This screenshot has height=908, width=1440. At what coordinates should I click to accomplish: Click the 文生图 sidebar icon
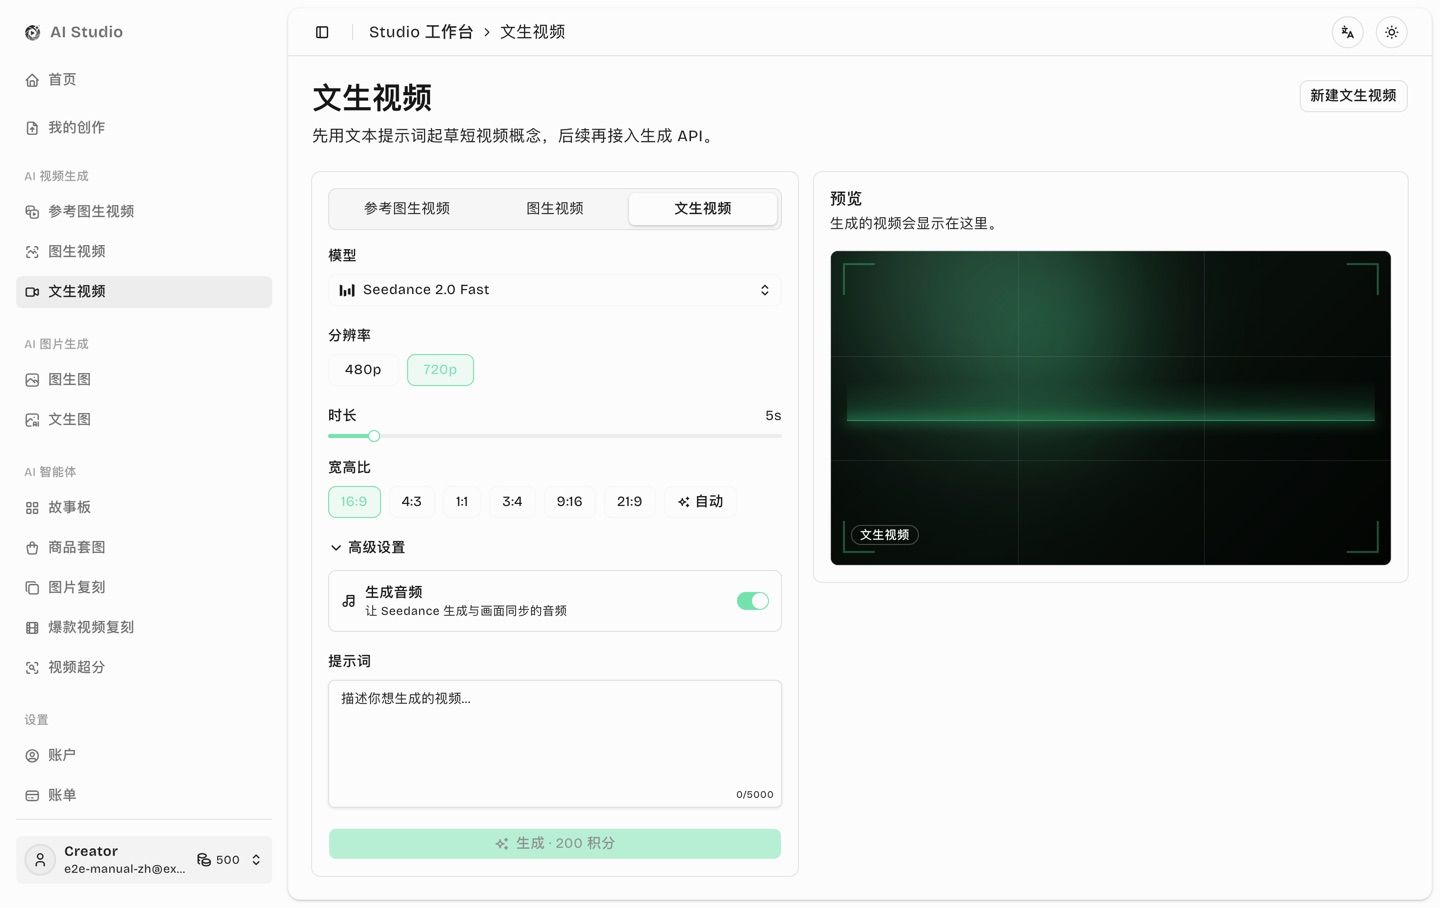pos(32,420)
